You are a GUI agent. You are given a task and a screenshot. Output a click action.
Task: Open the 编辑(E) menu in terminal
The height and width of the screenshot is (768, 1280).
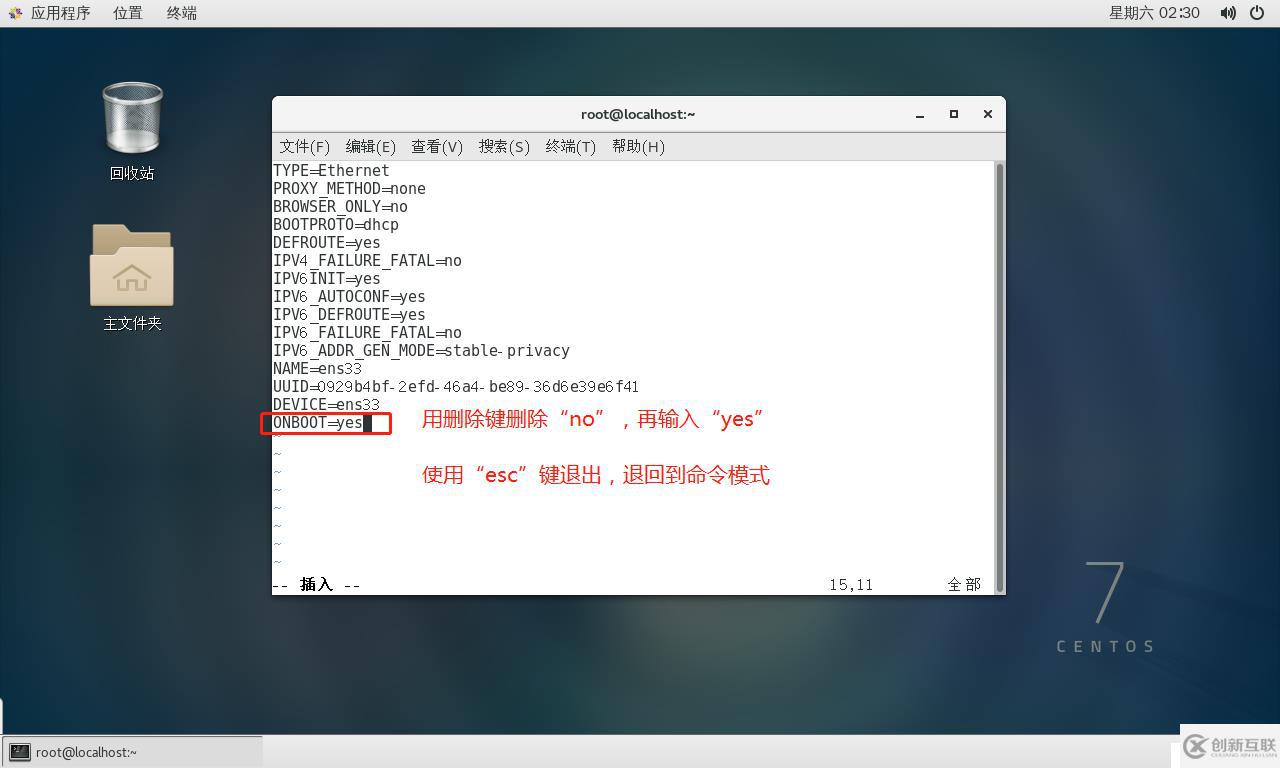click(371, 146)
